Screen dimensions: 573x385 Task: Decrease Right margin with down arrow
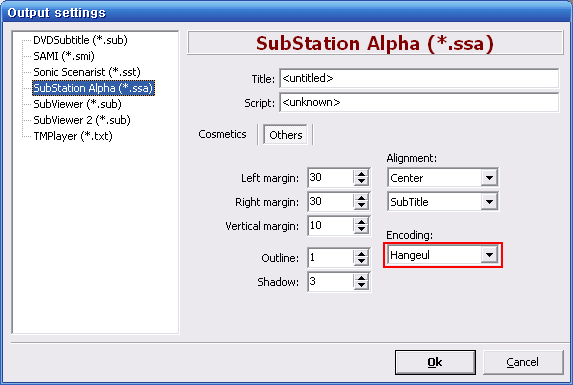click(361, 206)
